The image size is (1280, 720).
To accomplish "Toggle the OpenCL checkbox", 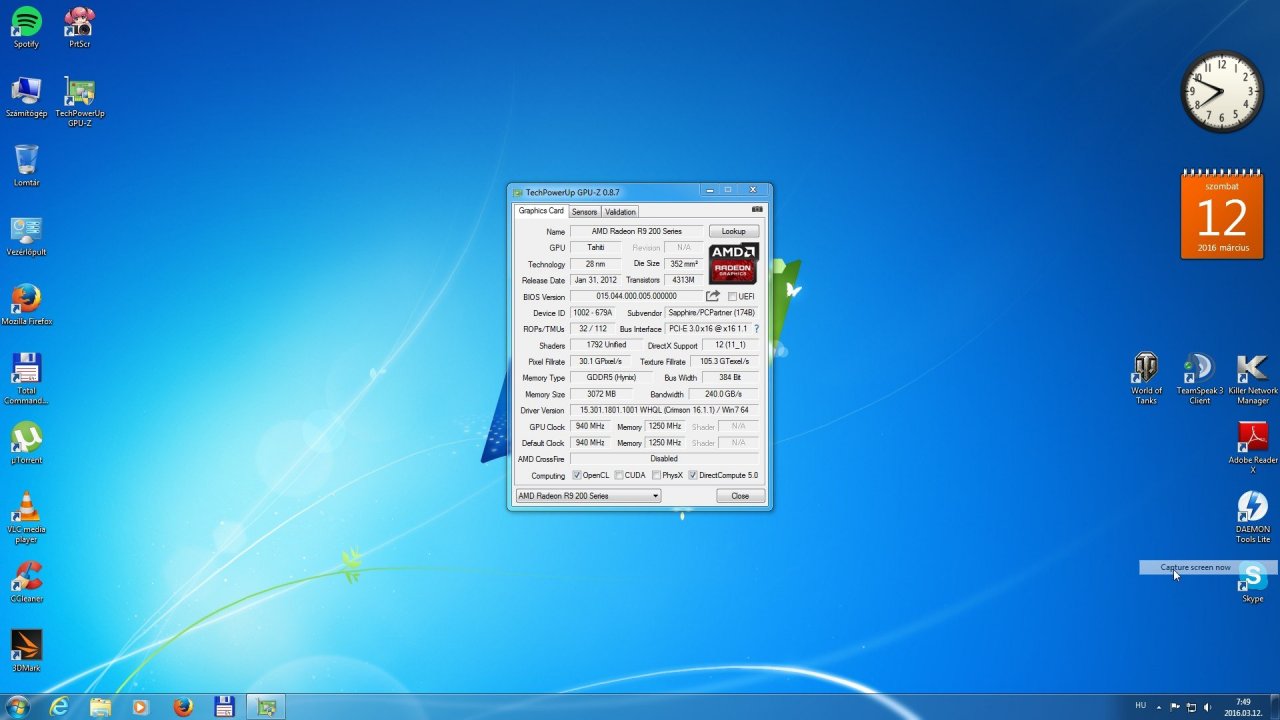I will [576, 475].
